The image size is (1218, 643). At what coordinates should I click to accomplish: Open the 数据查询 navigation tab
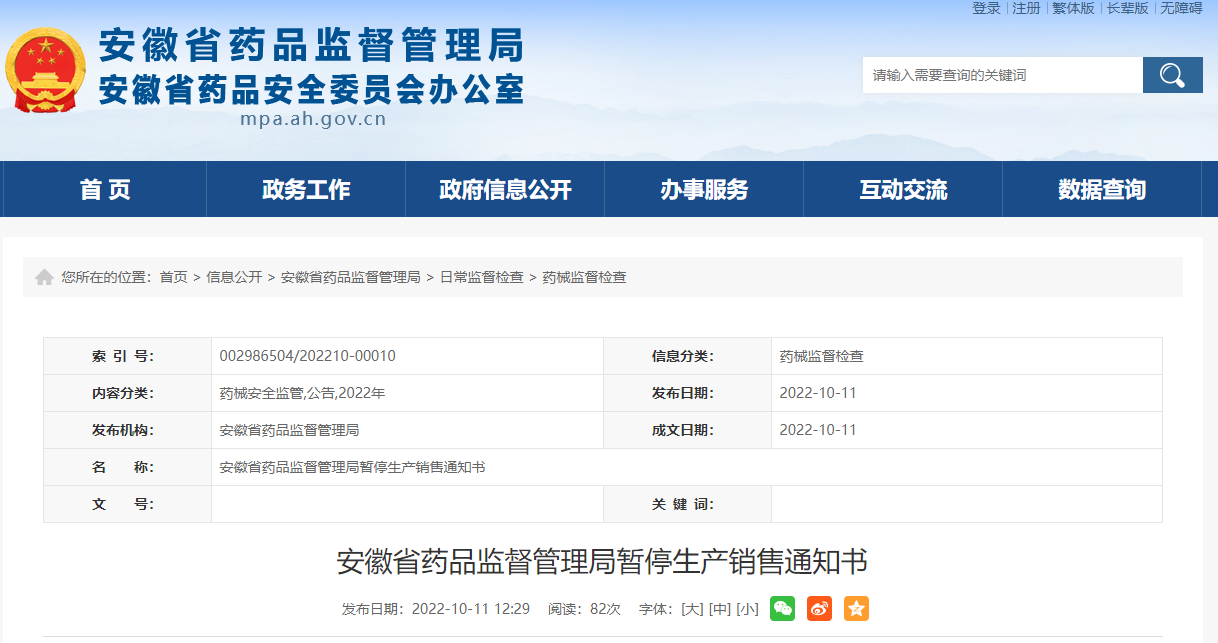click(1102, 189)
